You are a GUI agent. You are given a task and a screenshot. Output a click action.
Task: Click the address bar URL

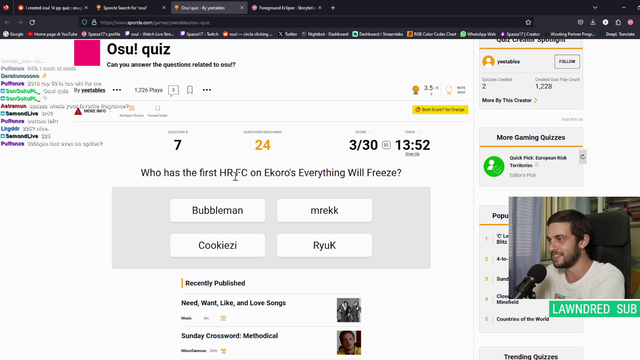(x=155, y=23)
